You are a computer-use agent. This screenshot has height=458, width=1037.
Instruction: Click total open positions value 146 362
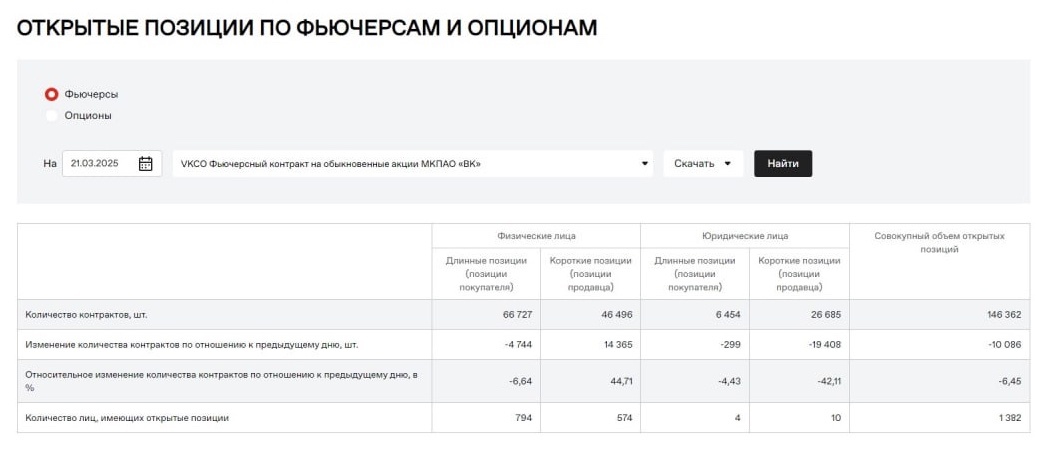[x=1004, y=315]
